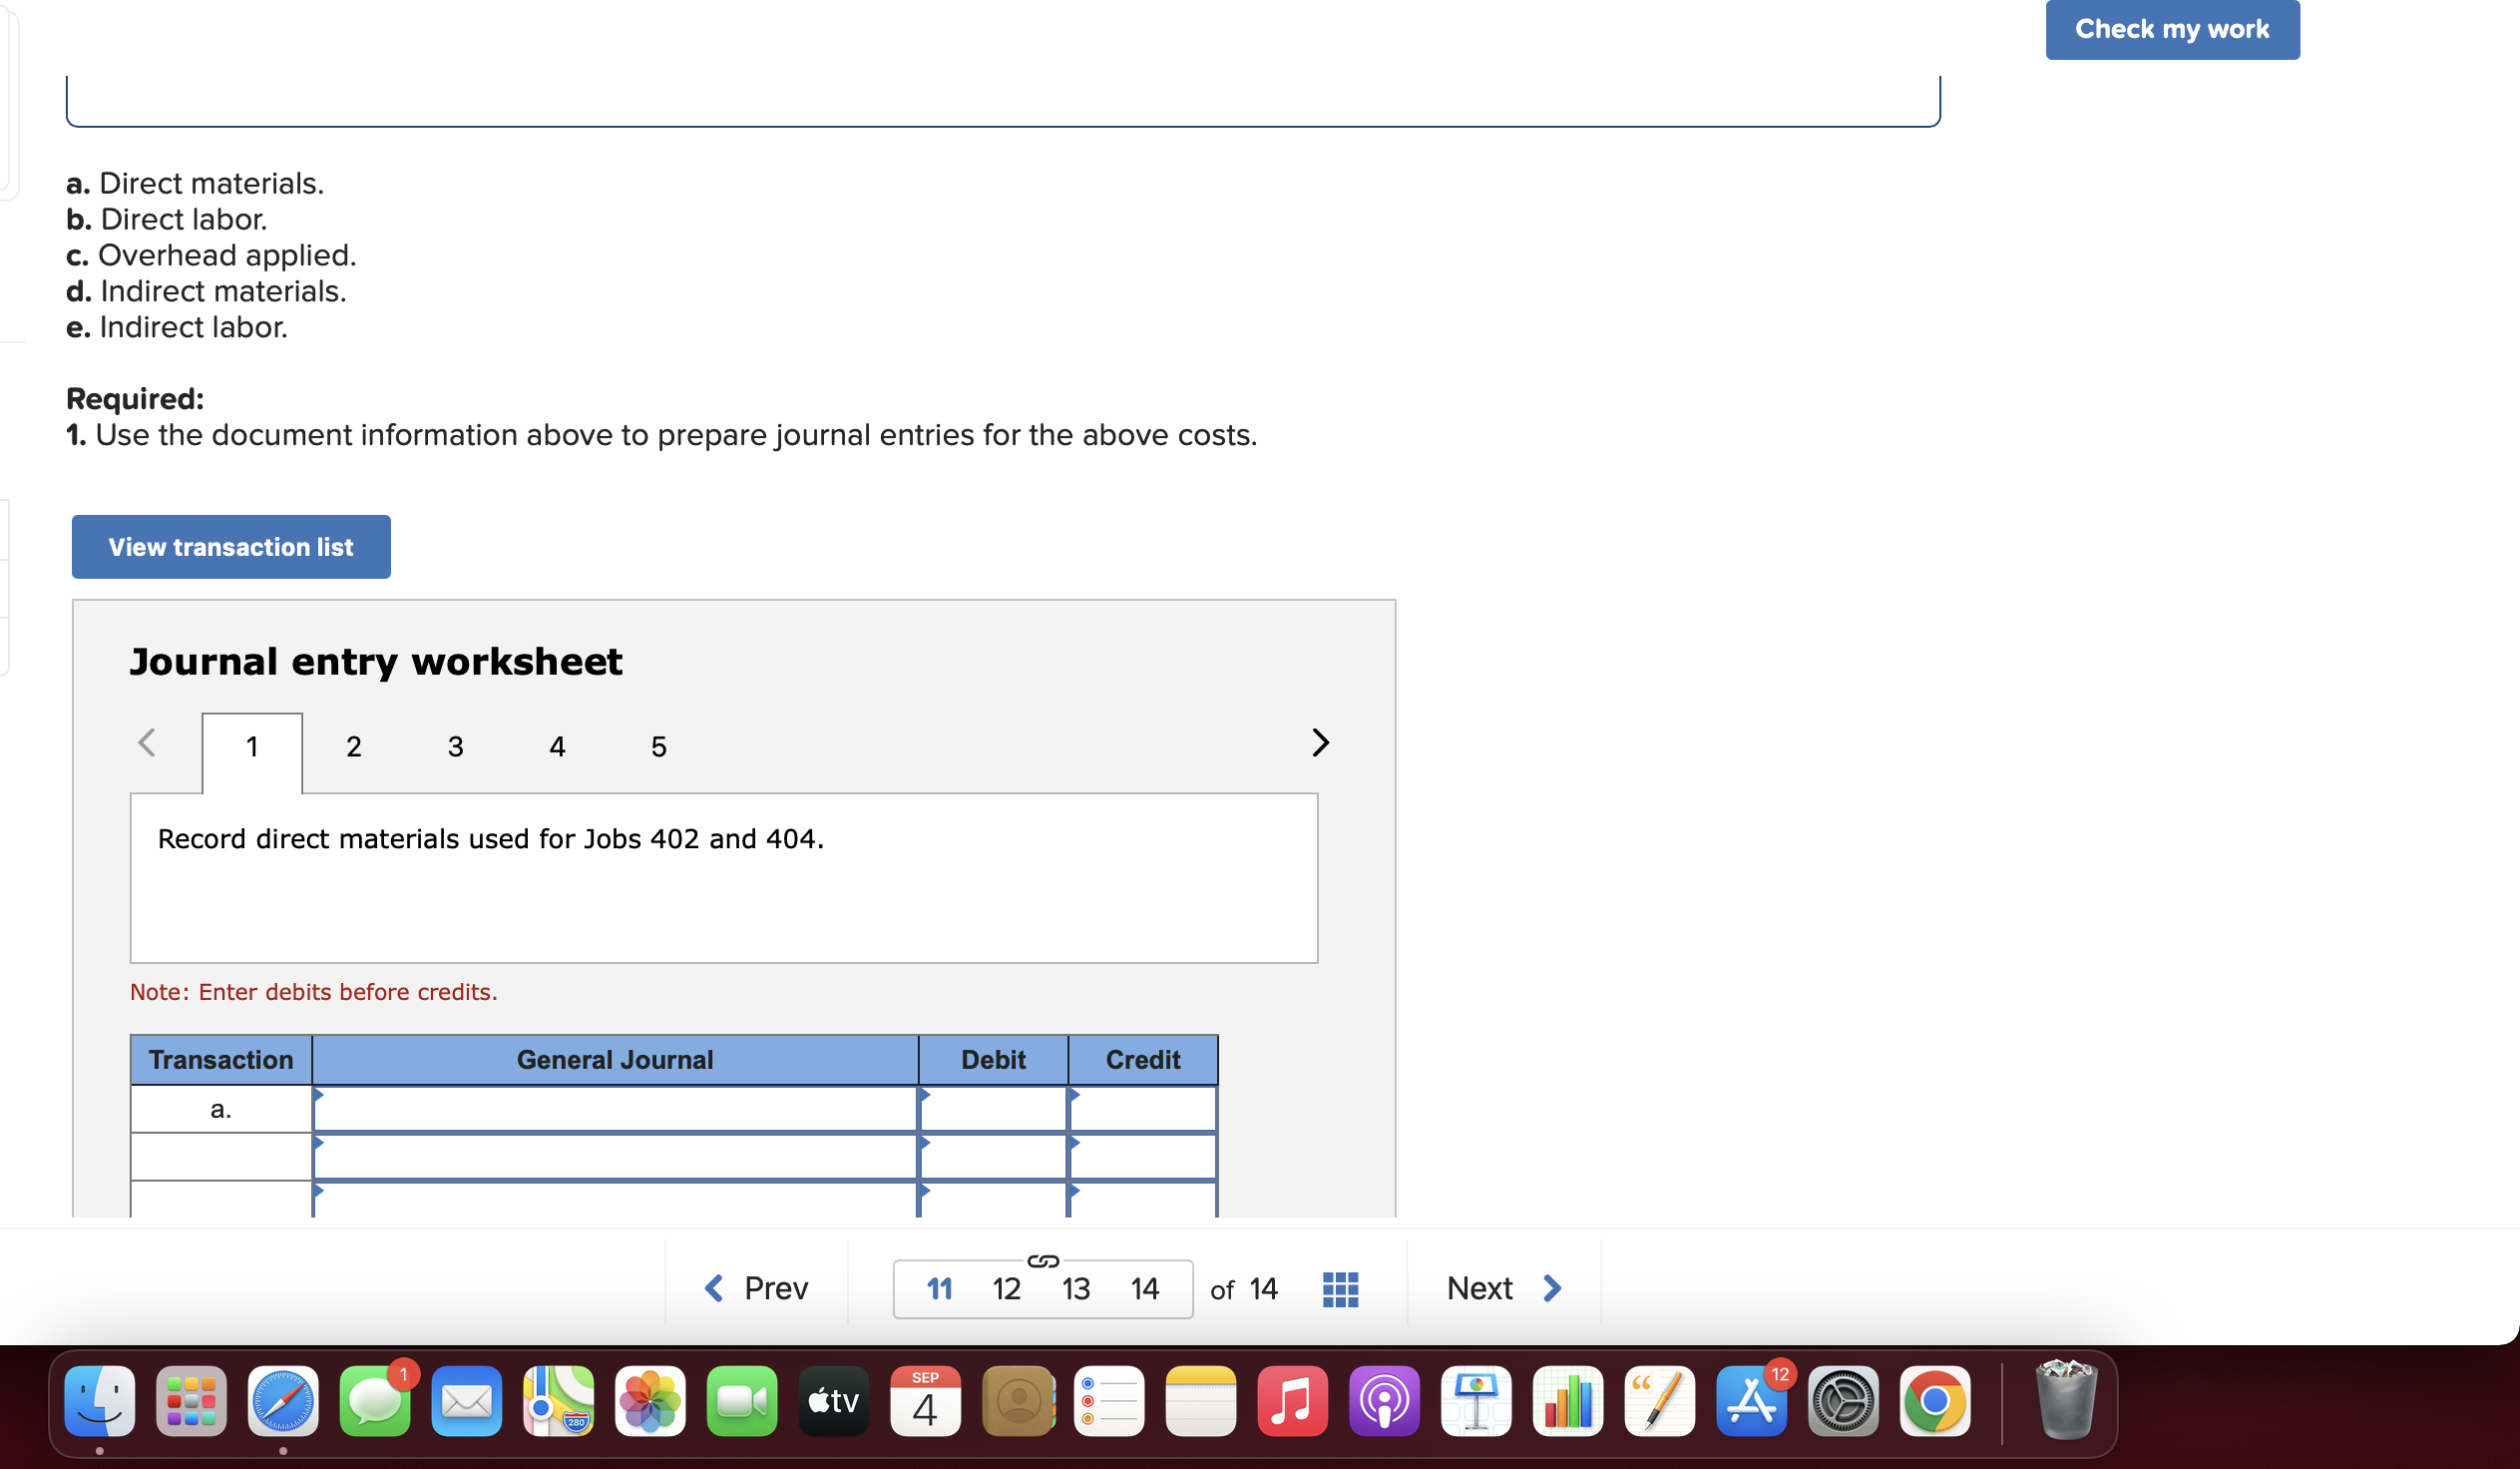Go to next journal entry arrow
2520x1469 pixels.
coord(1320,743)
